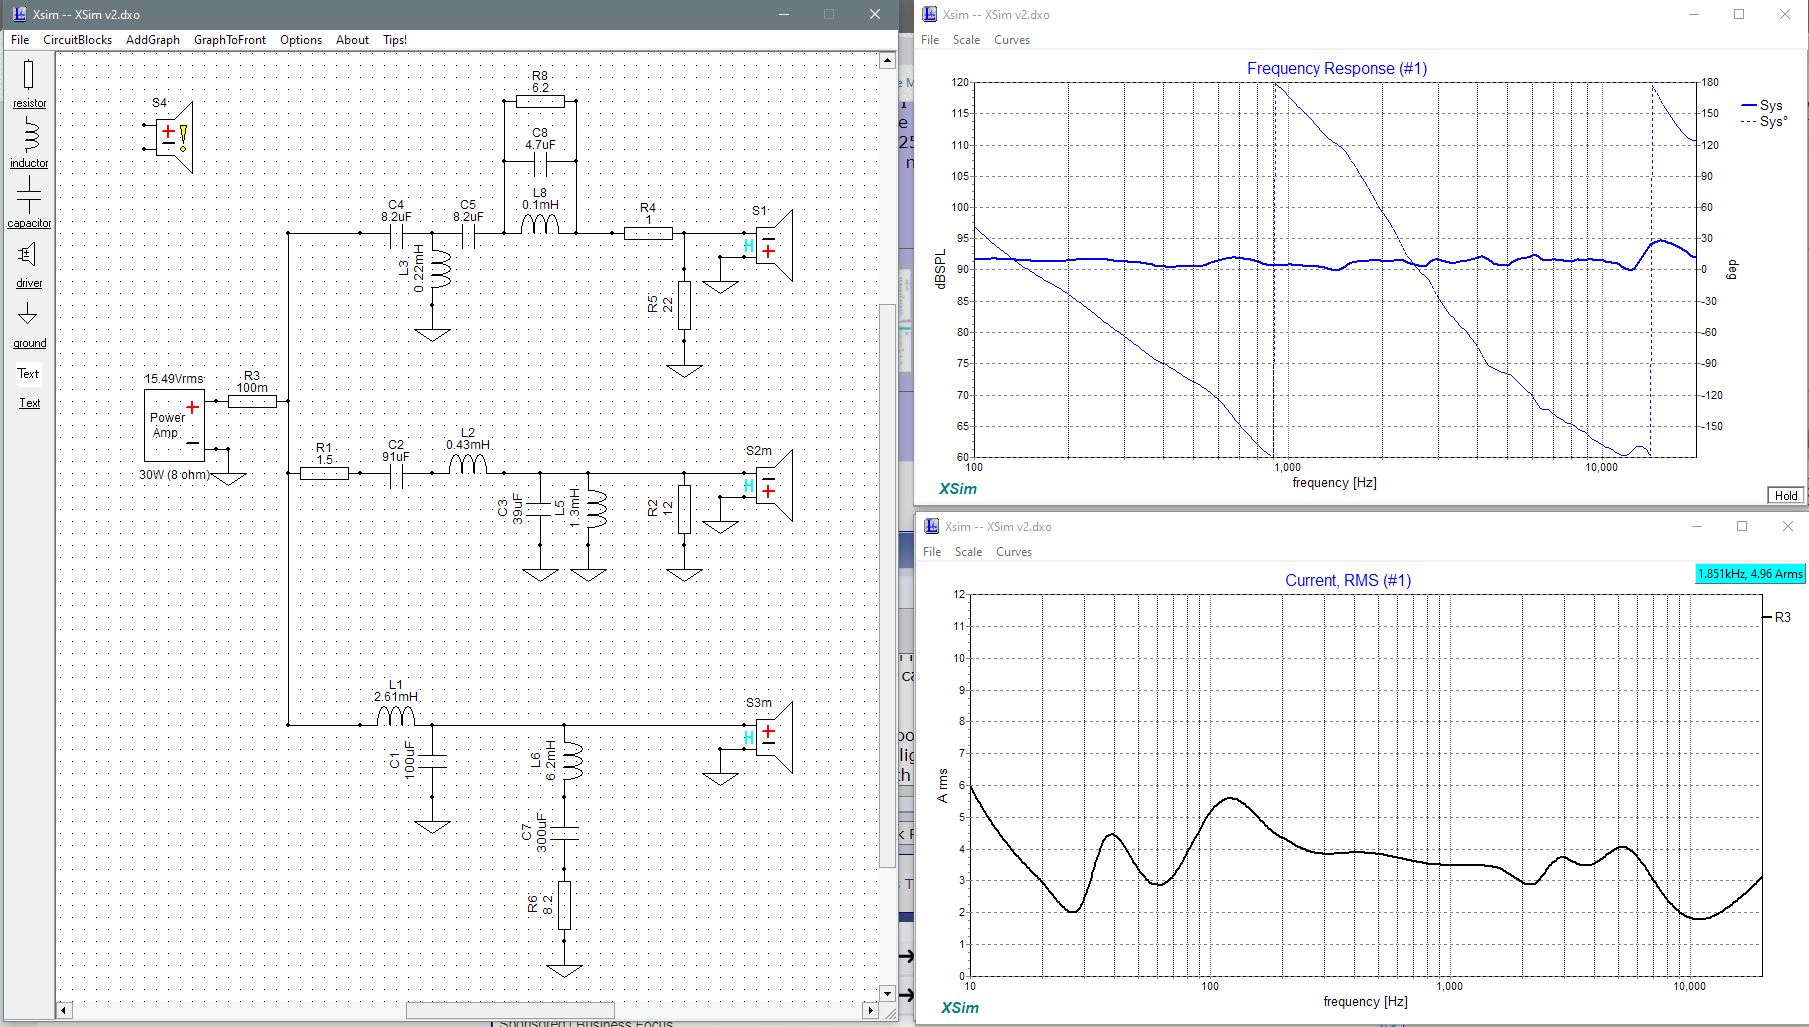Select inductor L6 6.2mH
This screenshot has width=1809, height=1027.
point(572,761)
